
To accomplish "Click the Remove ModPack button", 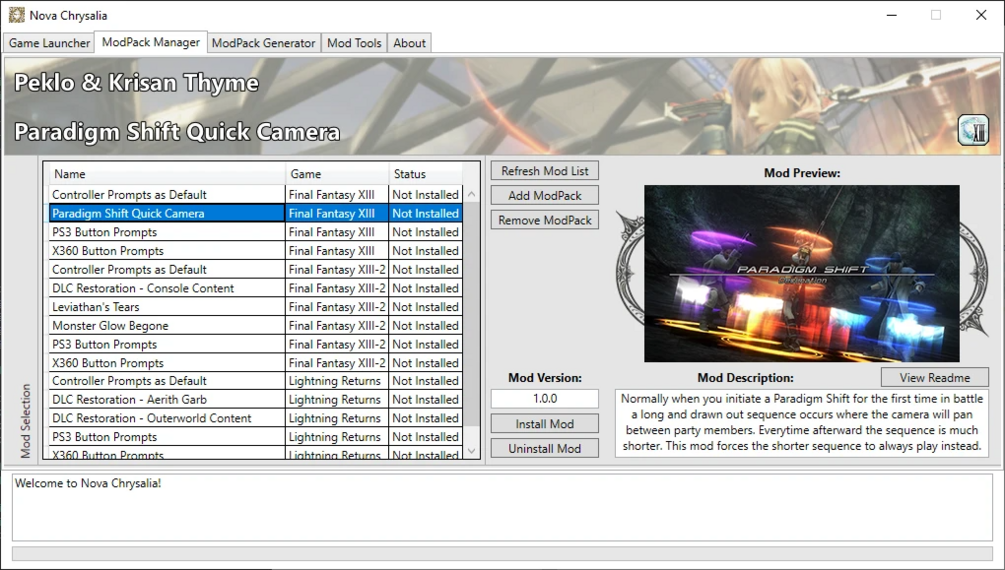I will point(545,220).
